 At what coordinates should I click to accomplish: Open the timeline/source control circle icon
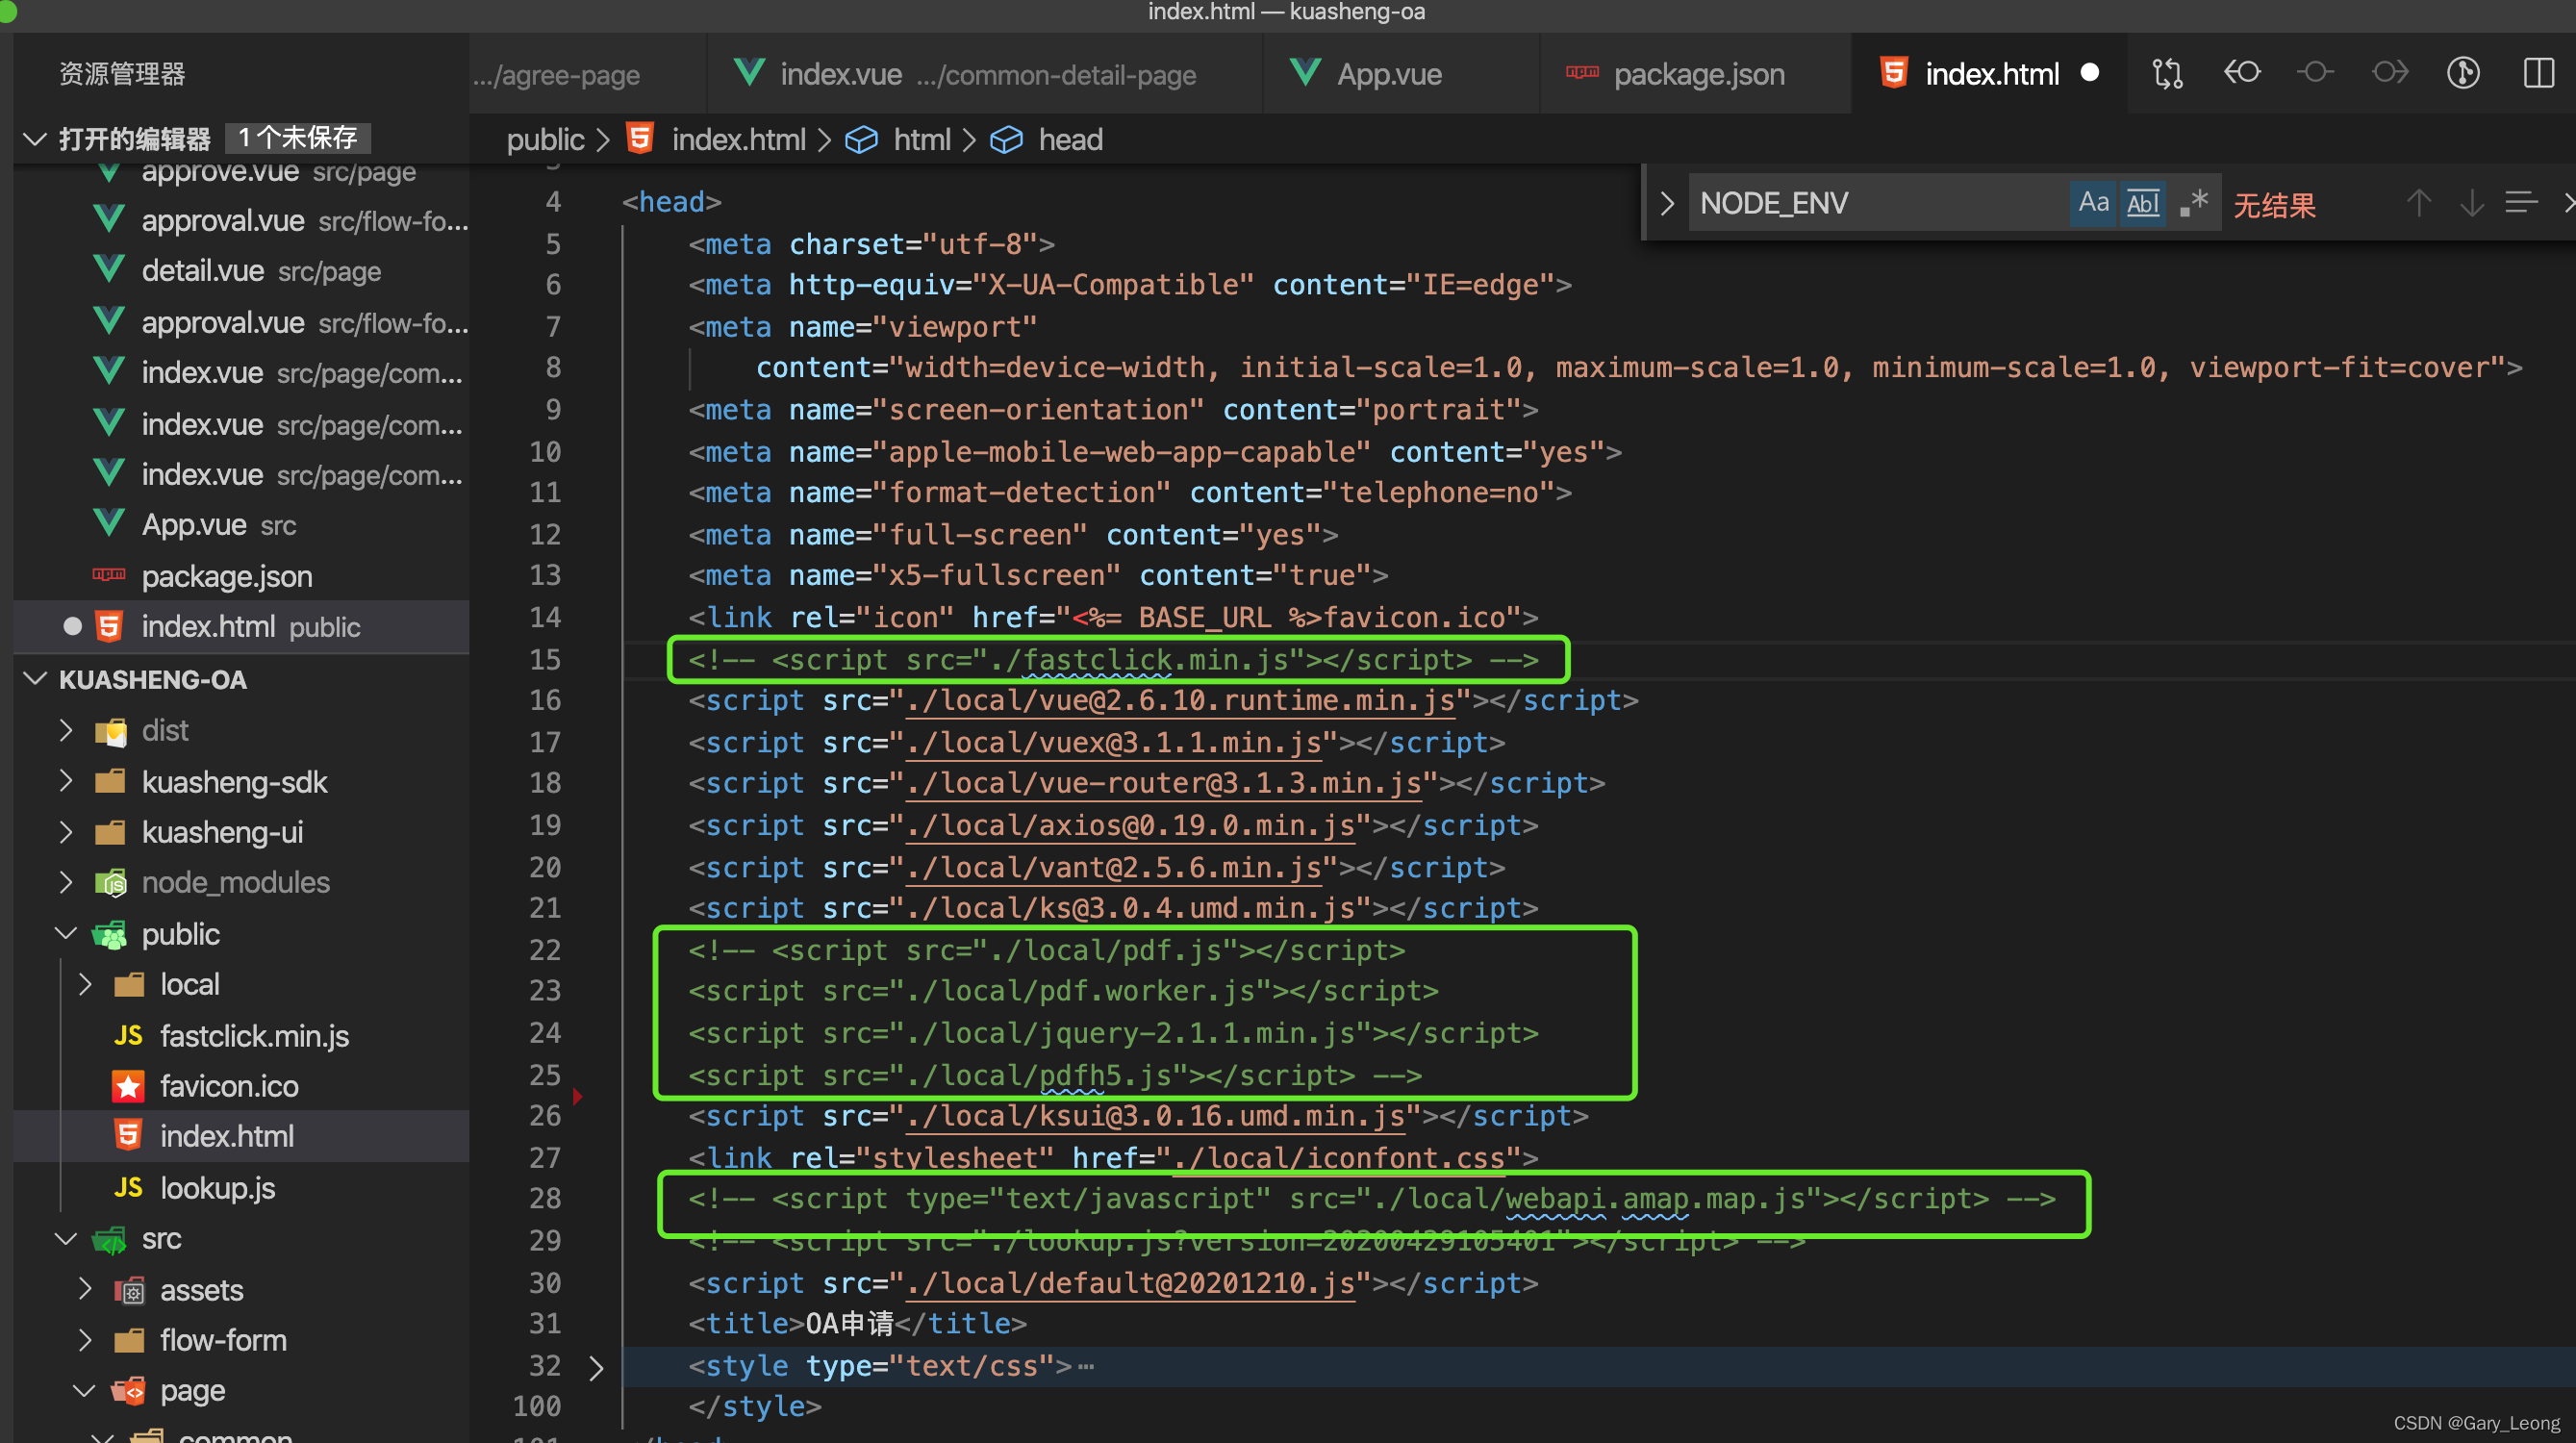point(2463,73)
